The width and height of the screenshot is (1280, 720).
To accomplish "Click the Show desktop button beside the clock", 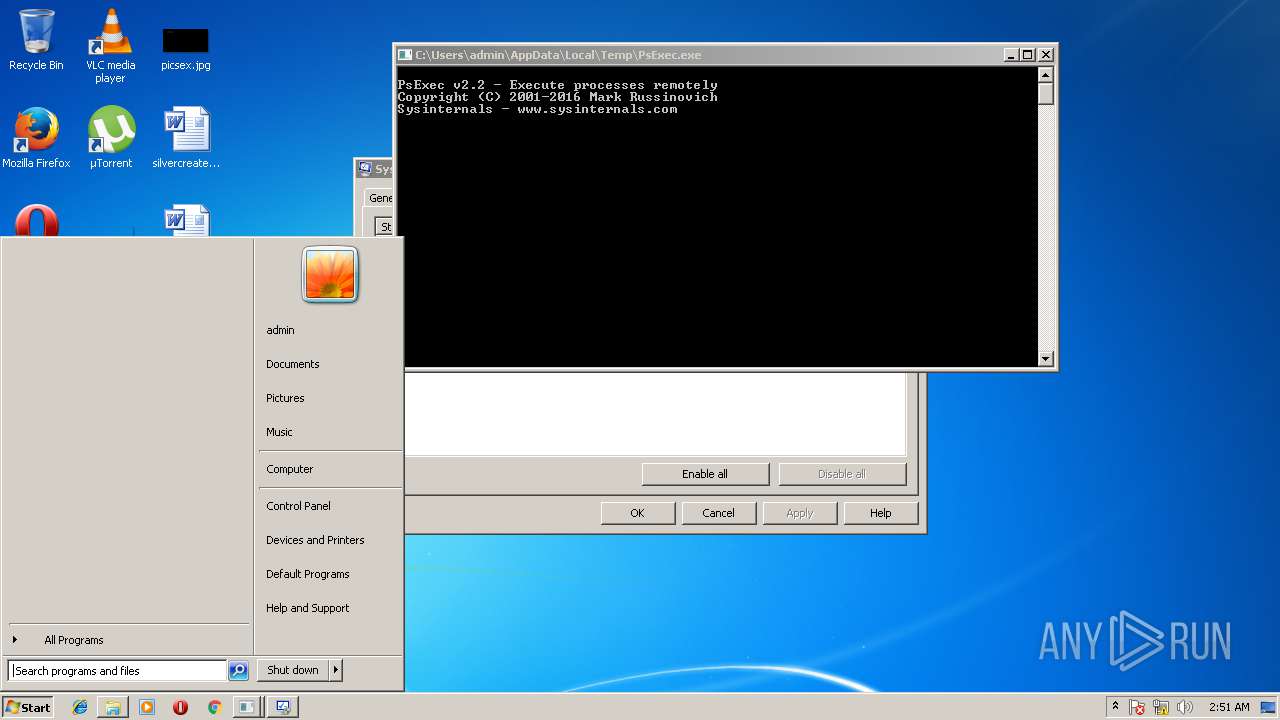I will [x=1268, y=707].
